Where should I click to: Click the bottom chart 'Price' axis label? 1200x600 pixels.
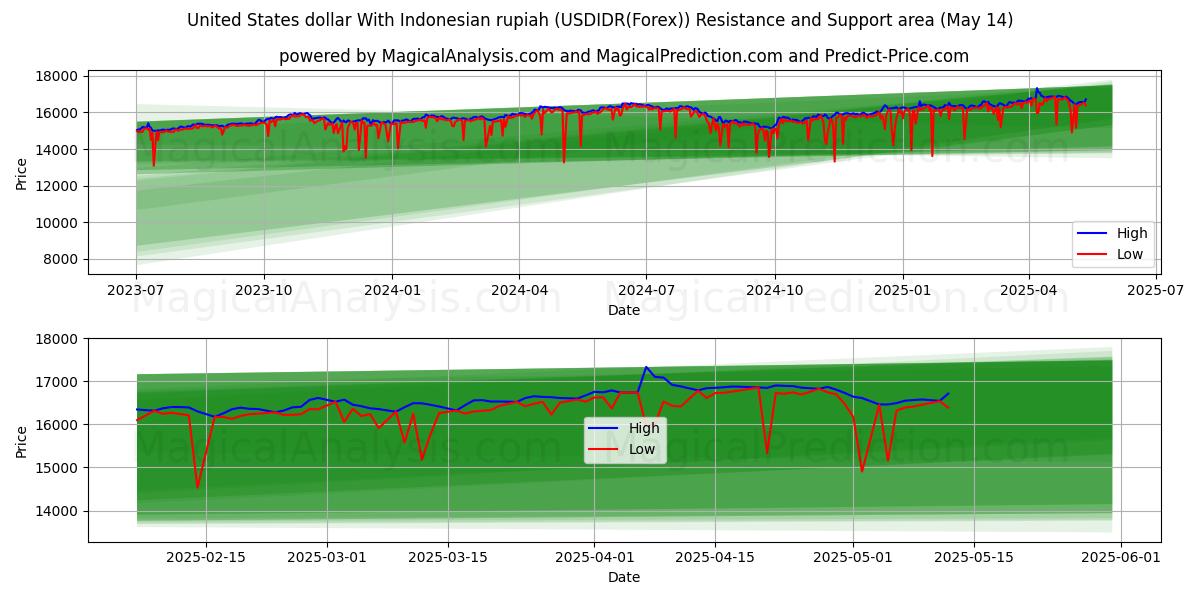pyautogui.click(x=22, y=440)
